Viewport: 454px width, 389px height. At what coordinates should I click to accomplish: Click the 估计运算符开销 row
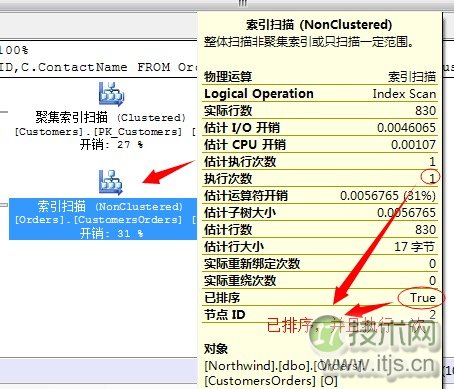pyautogui.click(x=320, y=196)
